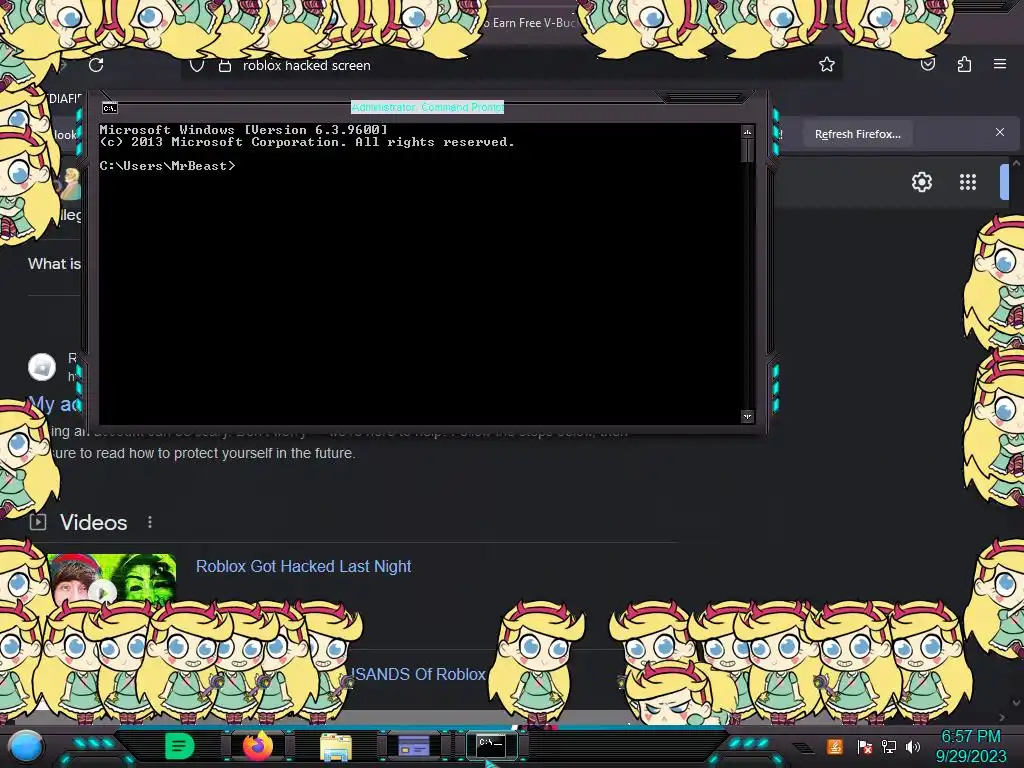Click the C:\Users\MrBeast> prompt line
Viewport: 1024px width, 768px height.
point(167,166)
